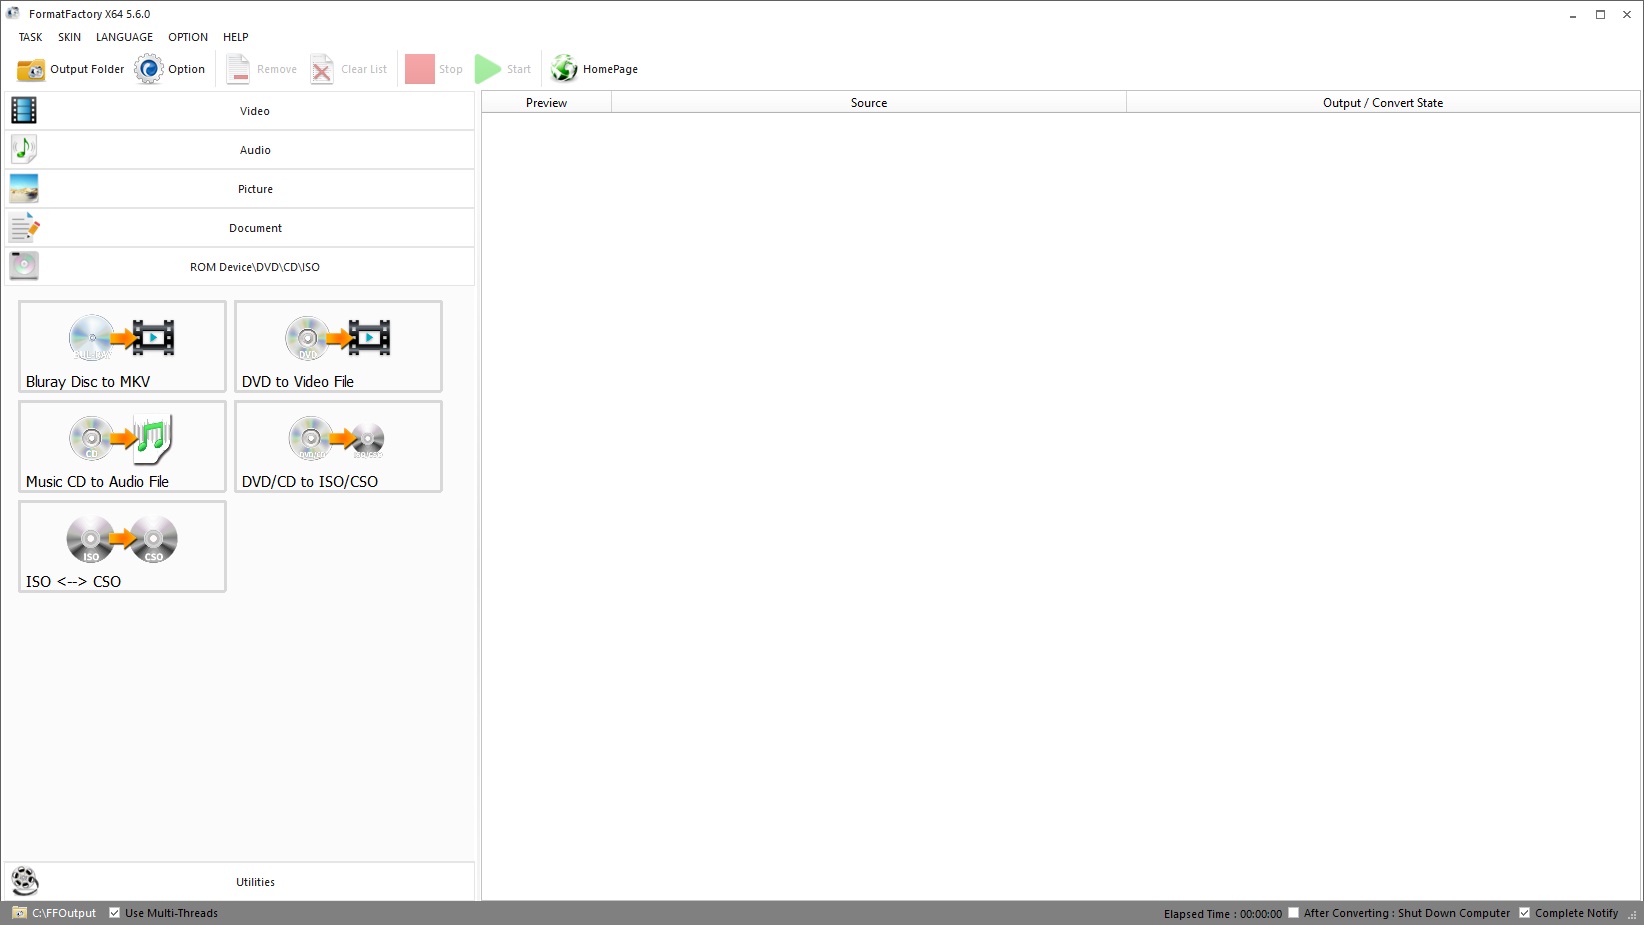The width and height of the screenshot is (1644, 925).
Task: Expand the Document category panel
Action: click(x=240, y=228)
